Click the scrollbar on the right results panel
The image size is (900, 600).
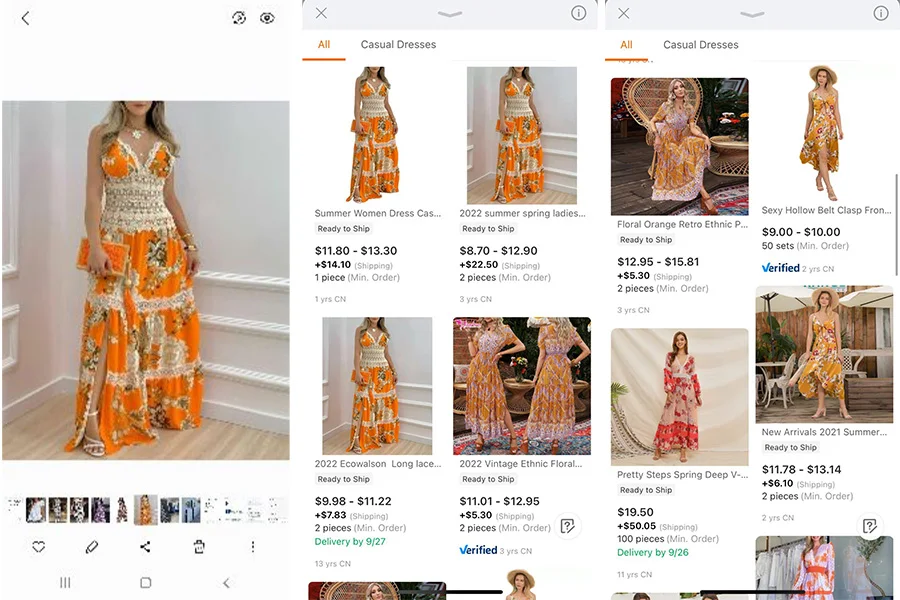pos(896,223)
